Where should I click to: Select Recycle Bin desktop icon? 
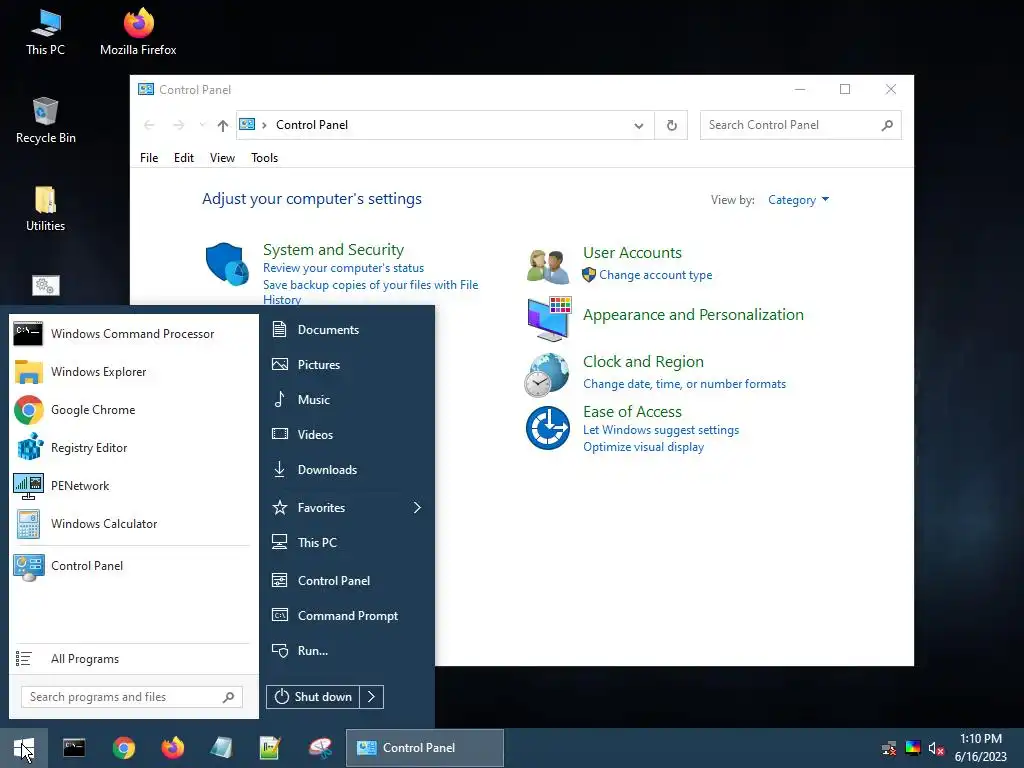45,120
